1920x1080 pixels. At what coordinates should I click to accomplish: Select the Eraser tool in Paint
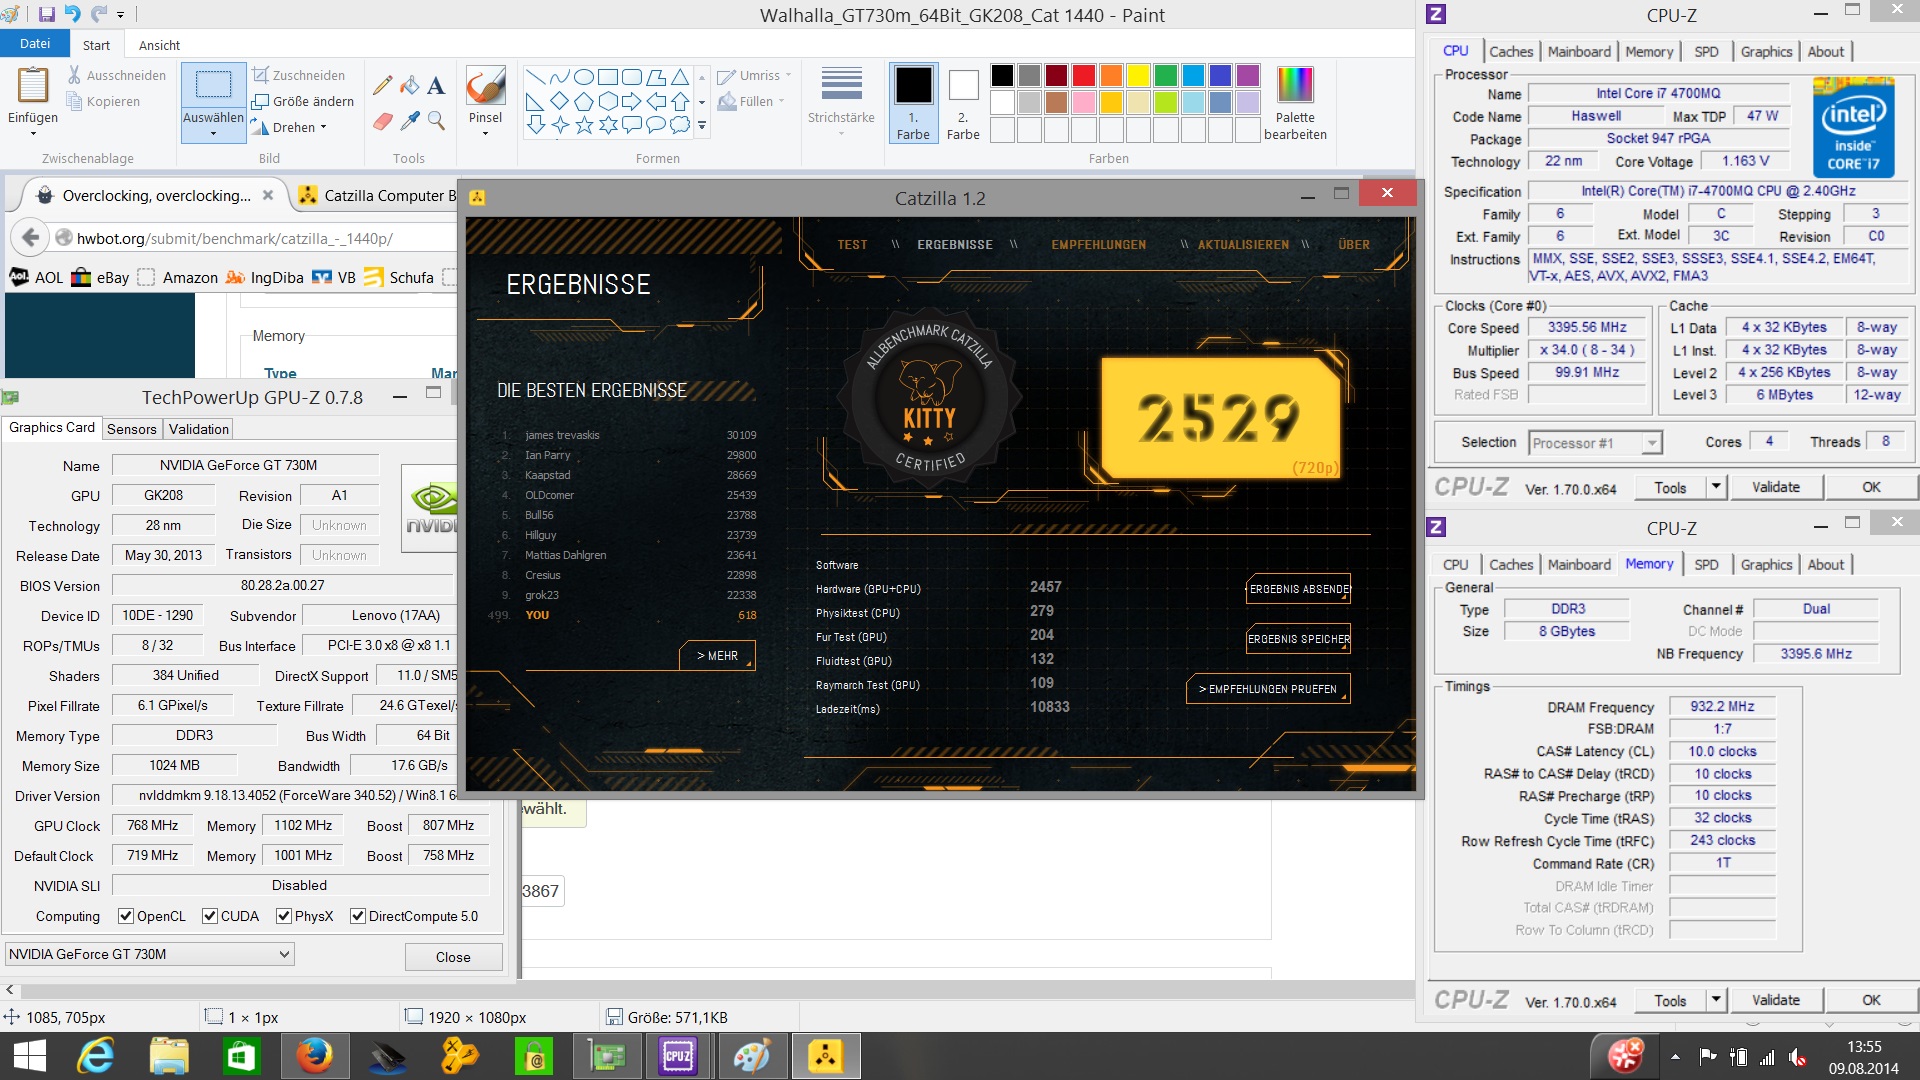pos(382,121)
